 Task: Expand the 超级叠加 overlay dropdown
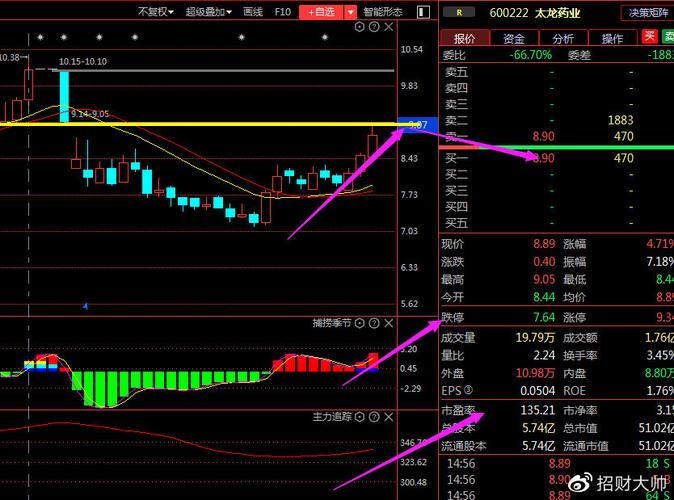(x=208, y=12)
